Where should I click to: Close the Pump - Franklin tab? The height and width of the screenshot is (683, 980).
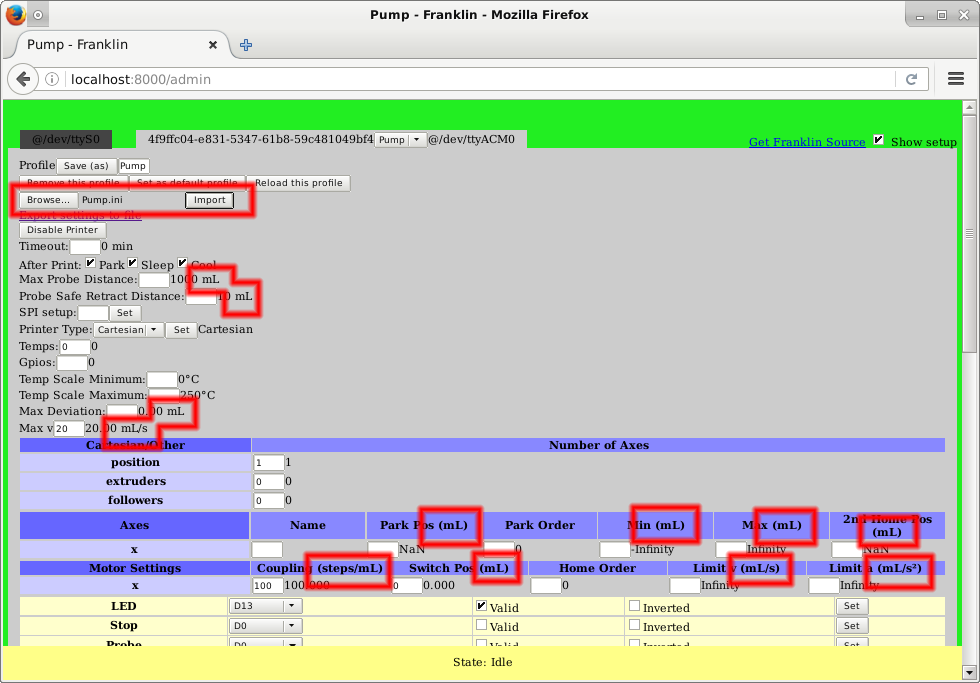(x=213, y=45)
